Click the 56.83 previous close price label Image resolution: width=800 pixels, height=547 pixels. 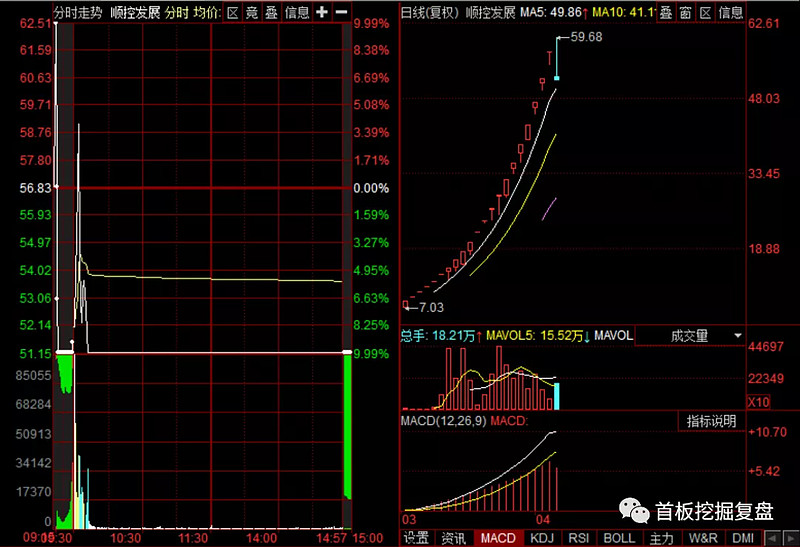pos(35,188)
